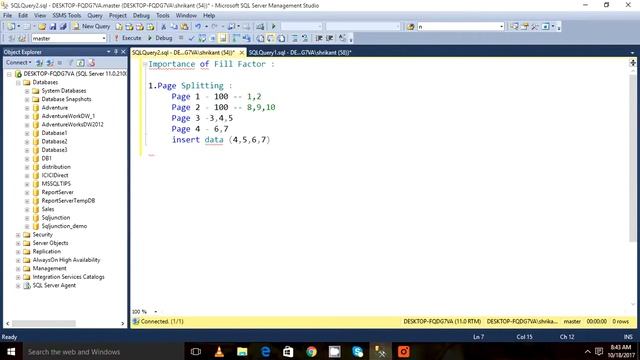Collapse the outlining toggle beside Importance of Fill Factor

(145, 64)
